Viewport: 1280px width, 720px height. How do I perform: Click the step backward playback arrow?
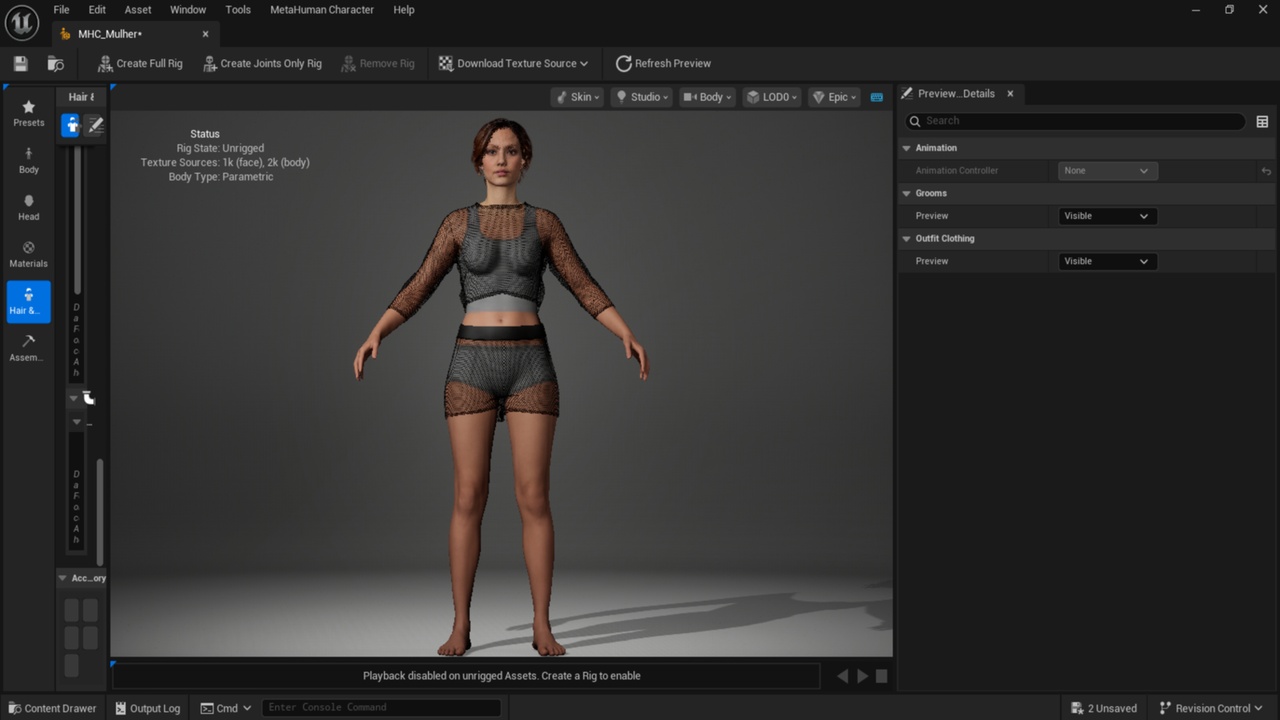click(843, 676)
